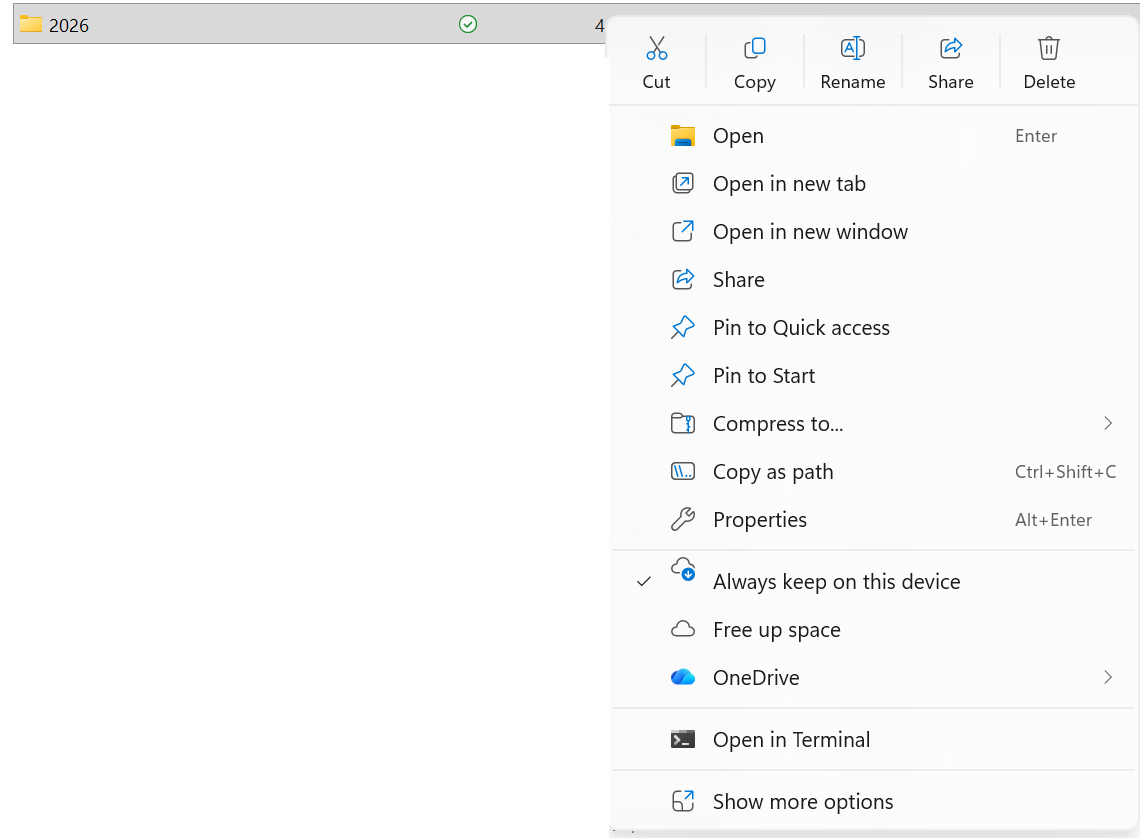Open the OneDrive submenu chevron
Image resolution: width=1140 pixels, height=838 pixels.
click(x=1107, y=677)
